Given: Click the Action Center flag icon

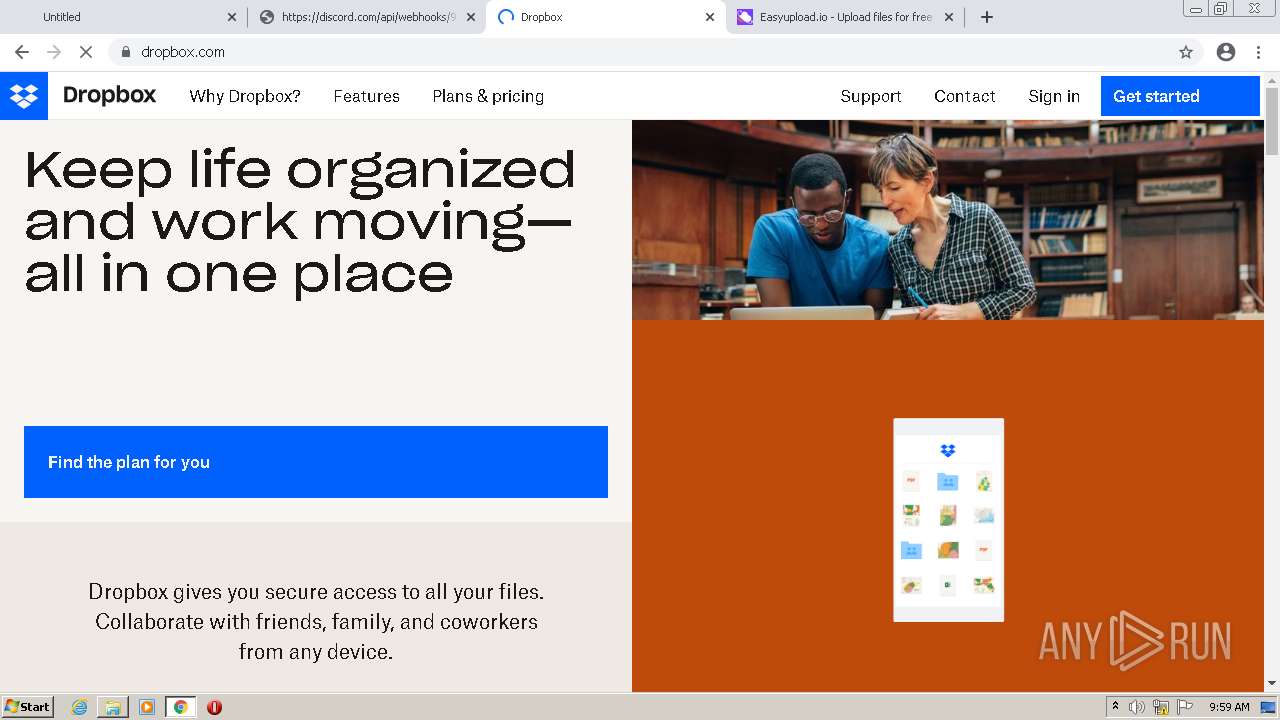Looking at the screenshot, I should (x=1185, y=707).
